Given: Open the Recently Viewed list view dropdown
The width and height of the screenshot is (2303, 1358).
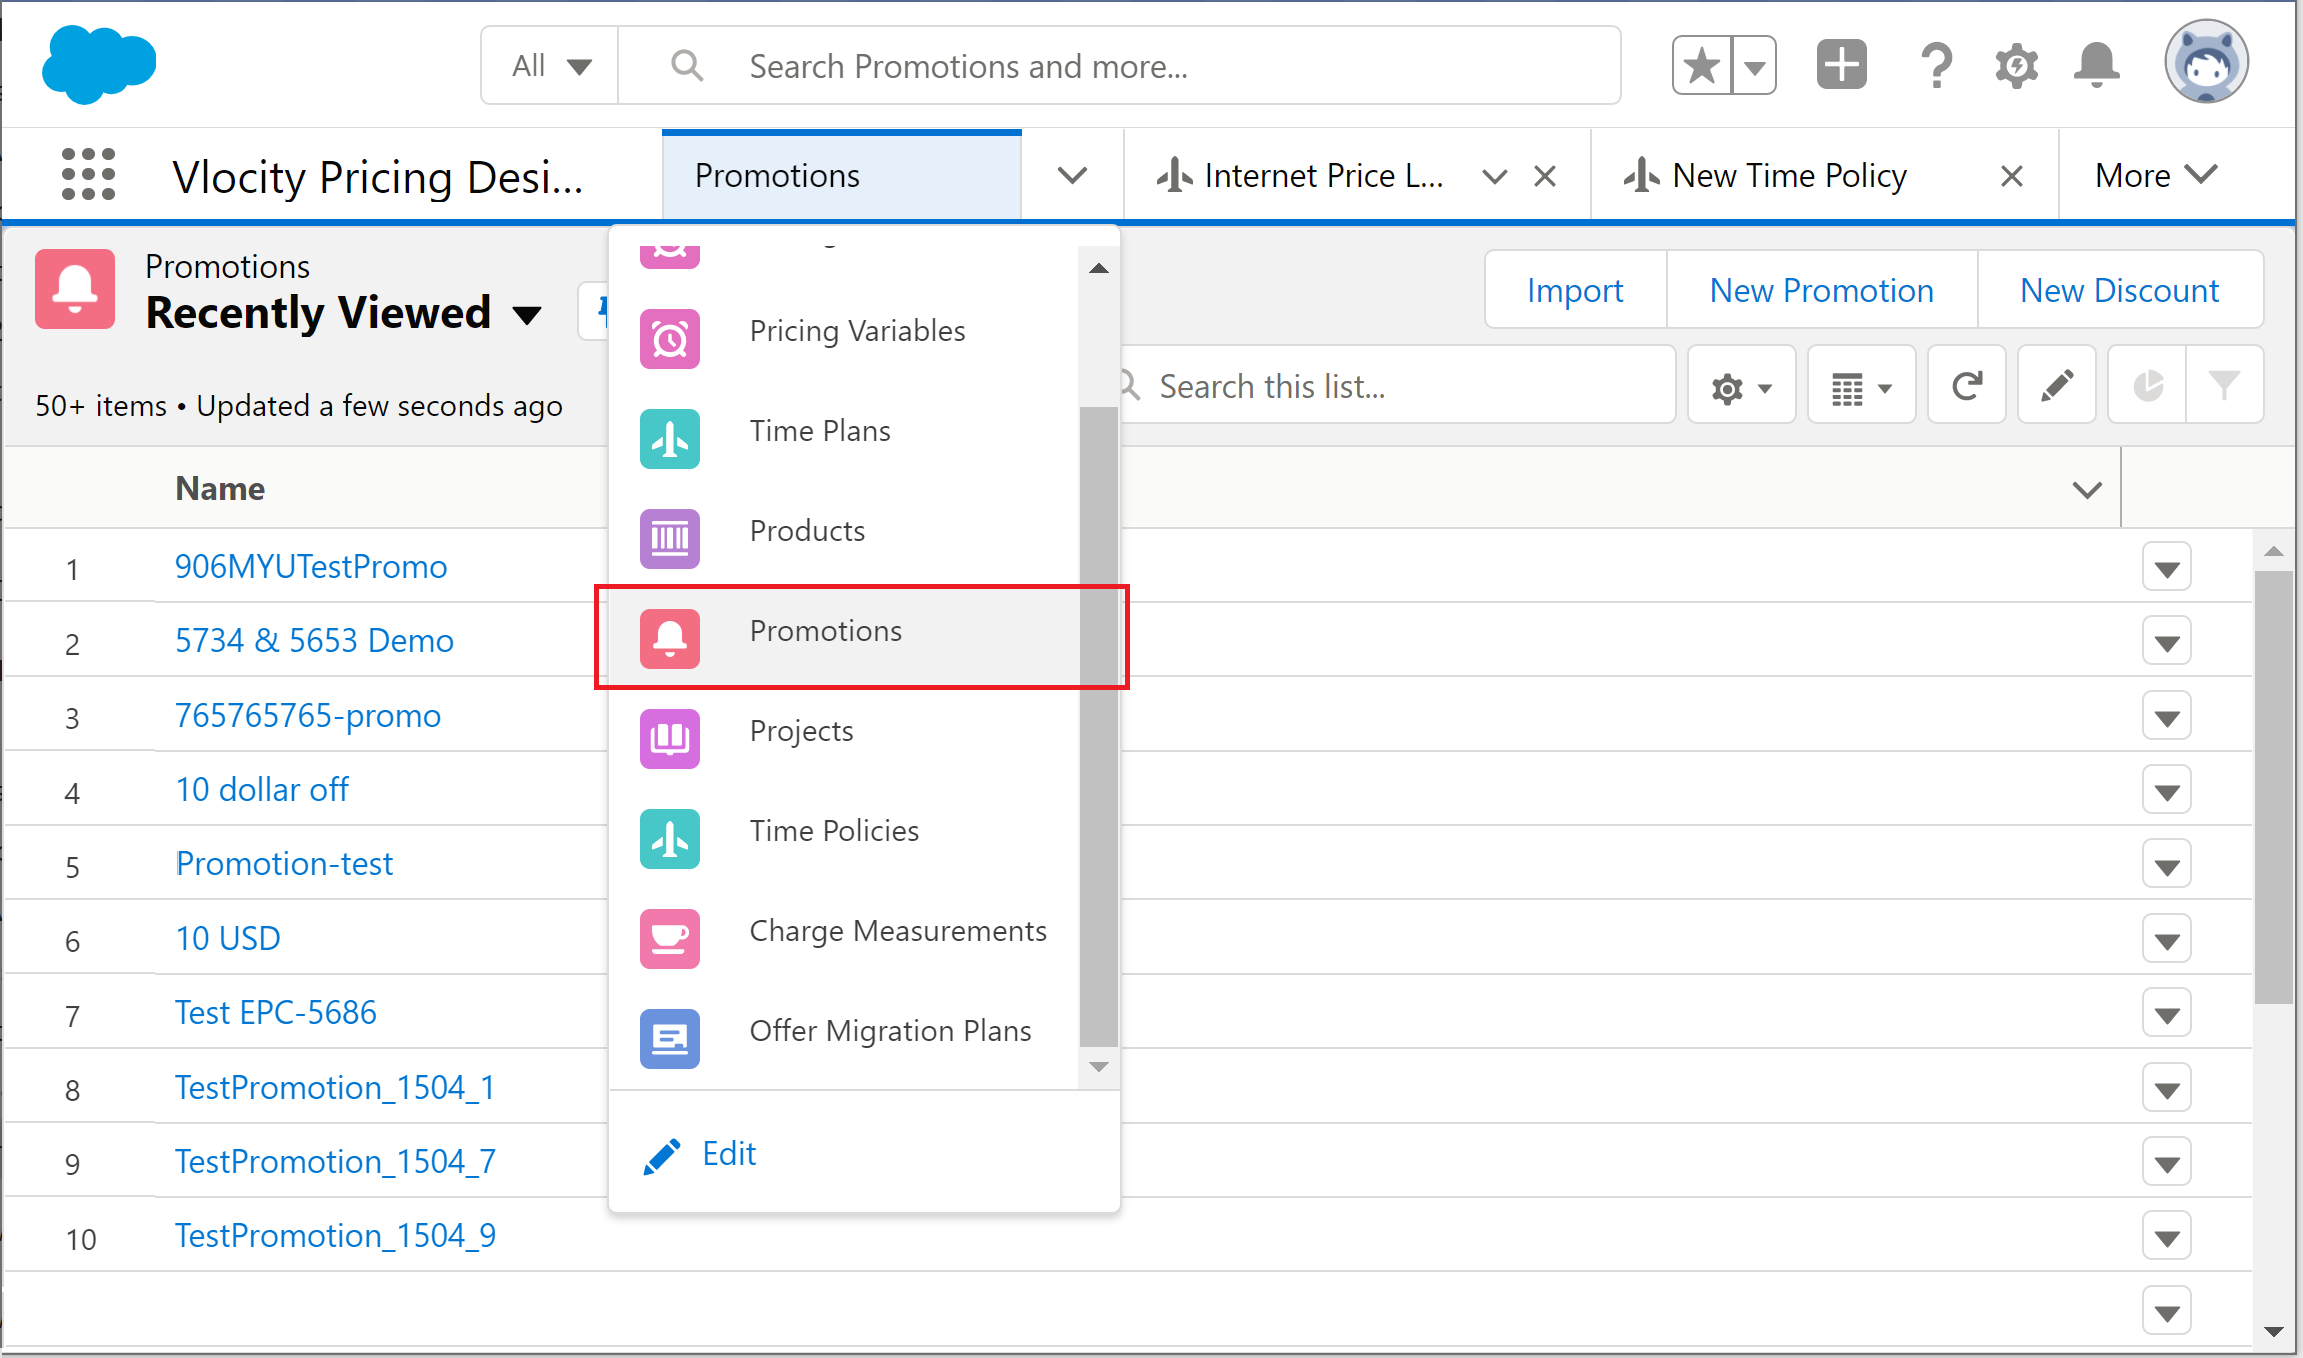Looking at the screenshot, I should coord(526,316).
